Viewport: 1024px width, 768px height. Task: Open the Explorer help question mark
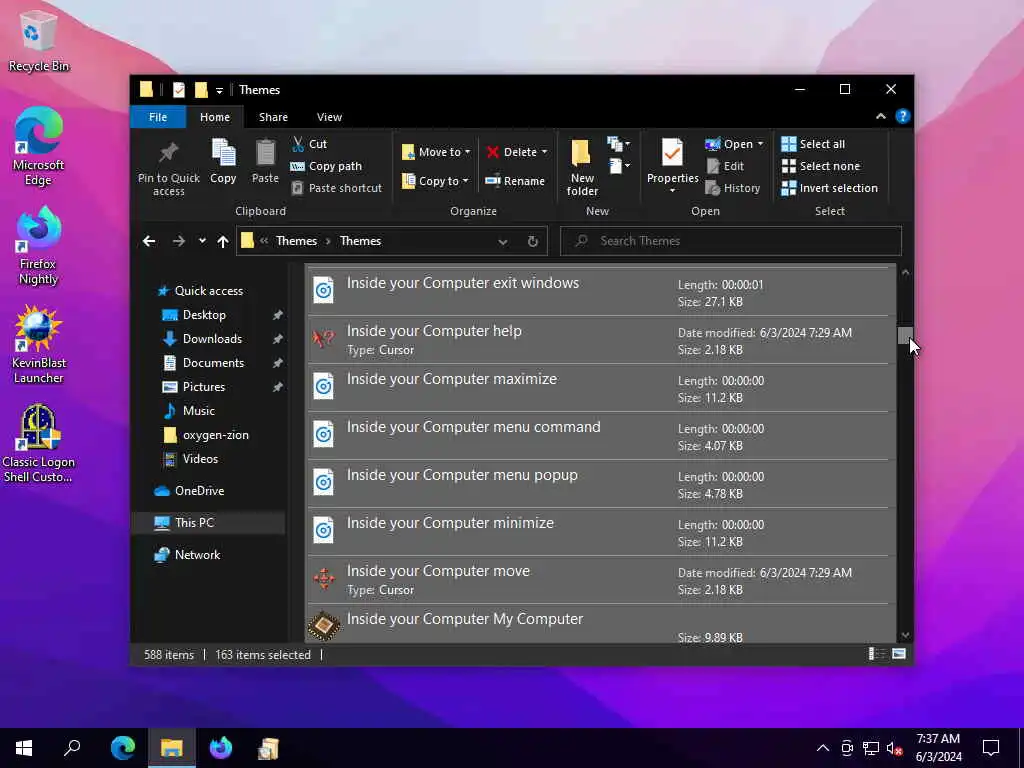pyautogui.click(x=903, y=116)
